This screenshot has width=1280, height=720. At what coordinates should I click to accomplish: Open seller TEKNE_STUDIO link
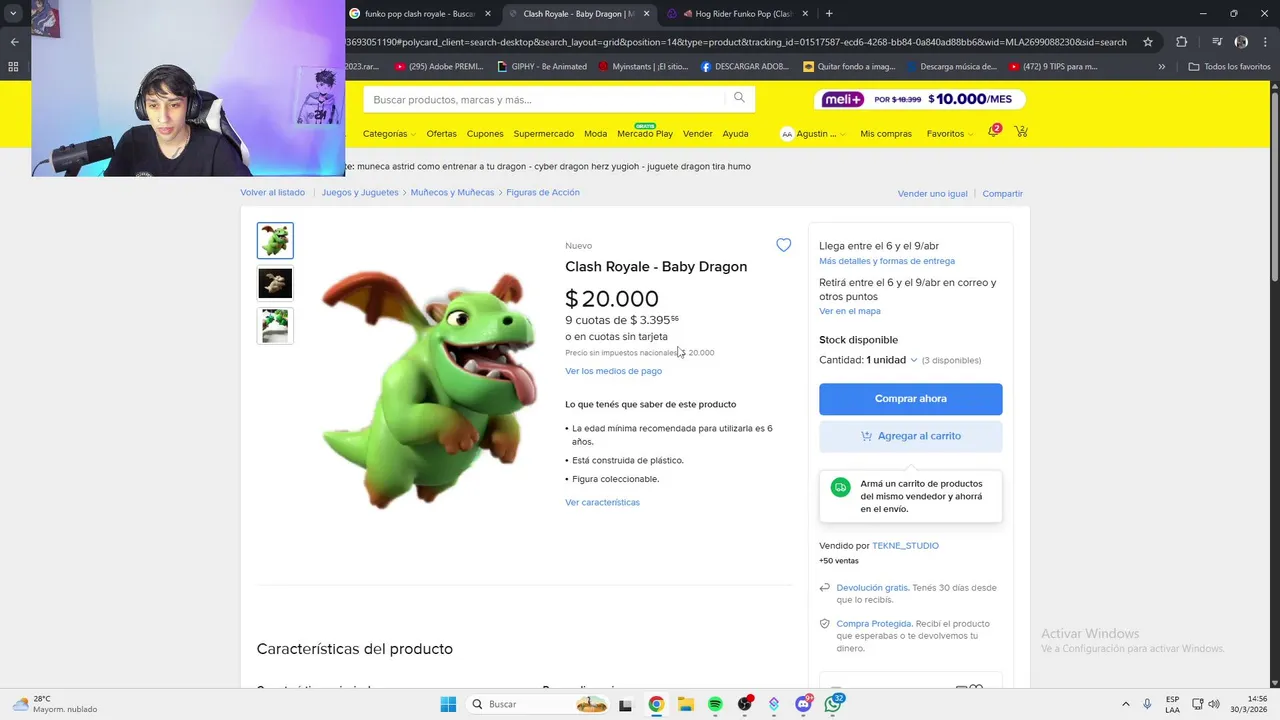[x=905, y=546]
